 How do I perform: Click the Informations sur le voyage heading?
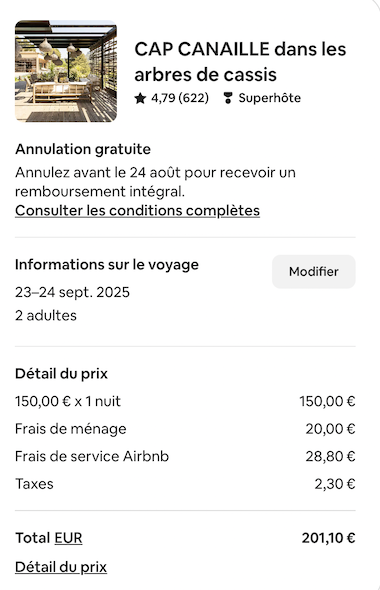pos(107,265)
